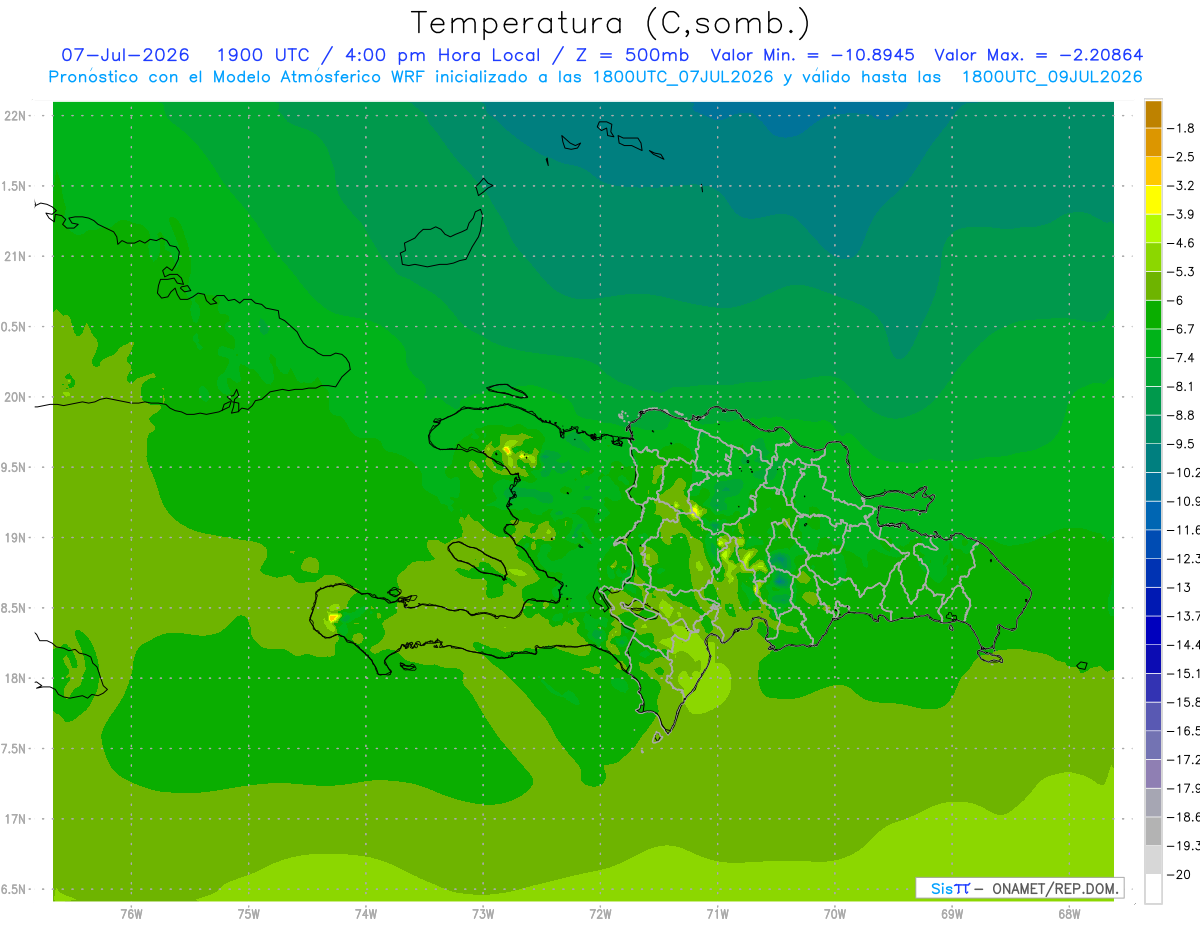Click the '-5.3' colorbar value
The image size is (1200, 927).
[1181, 272]
